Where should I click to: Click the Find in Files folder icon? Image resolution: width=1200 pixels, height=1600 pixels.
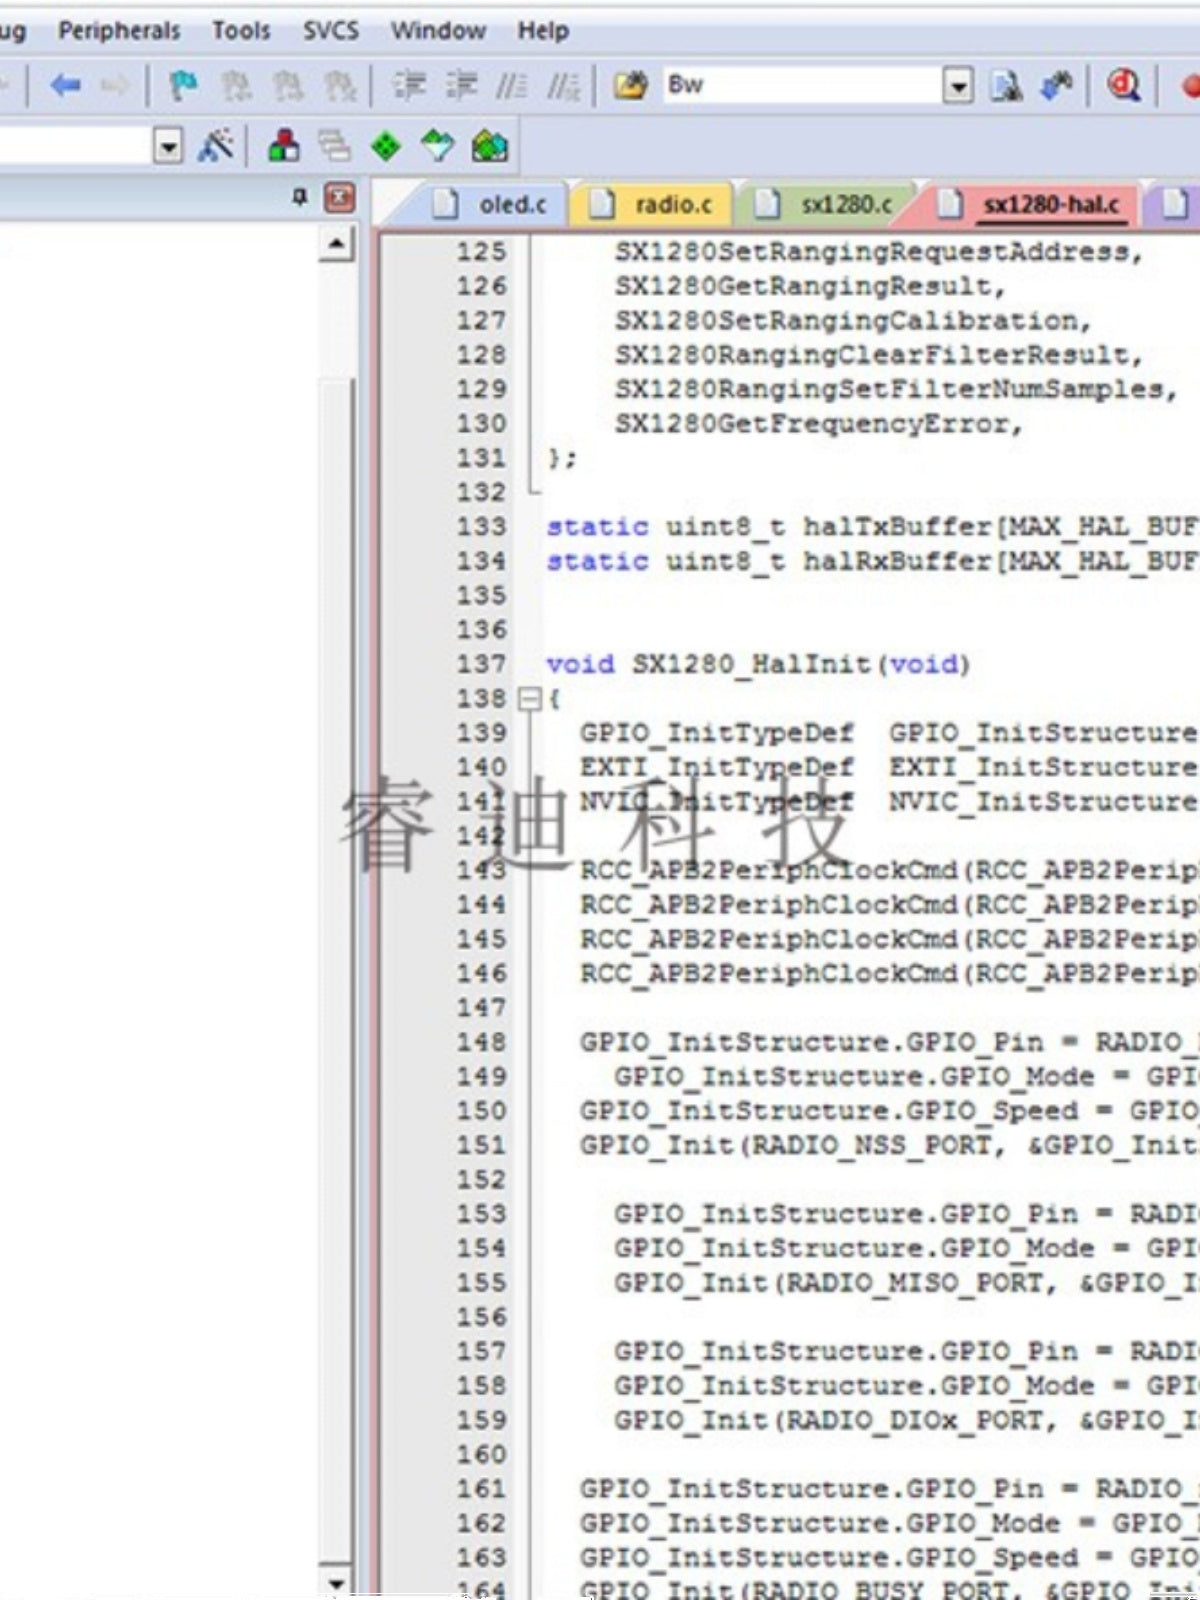[x=630, y=86]
